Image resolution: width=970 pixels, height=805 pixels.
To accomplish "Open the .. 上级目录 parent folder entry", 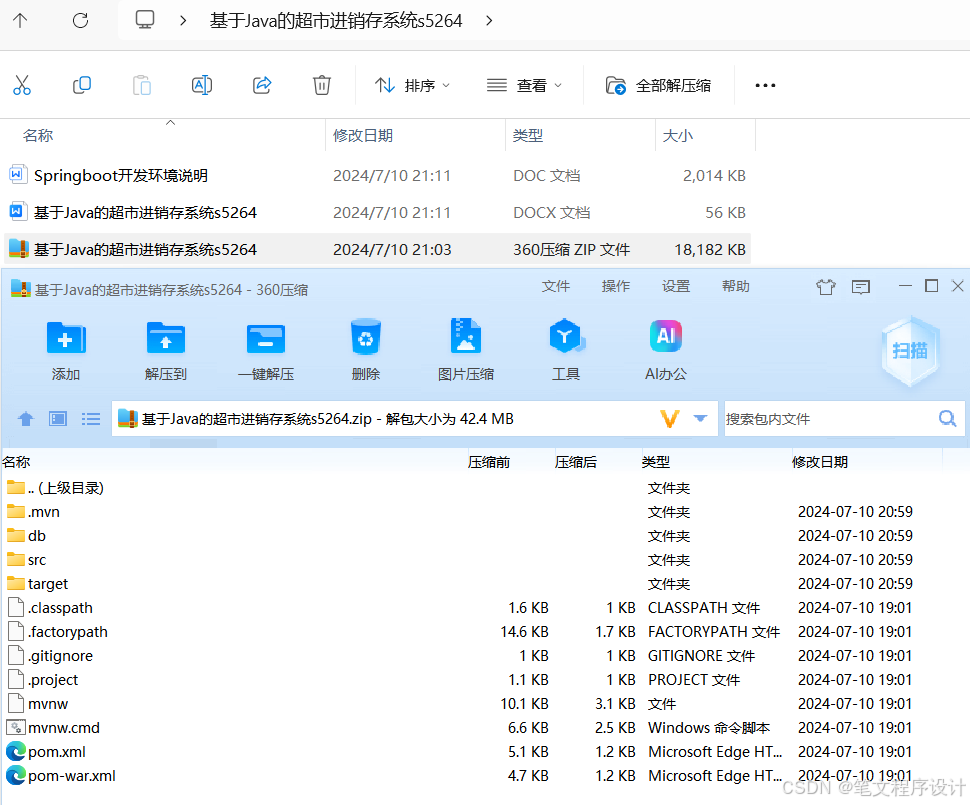I will click(60, 487).
